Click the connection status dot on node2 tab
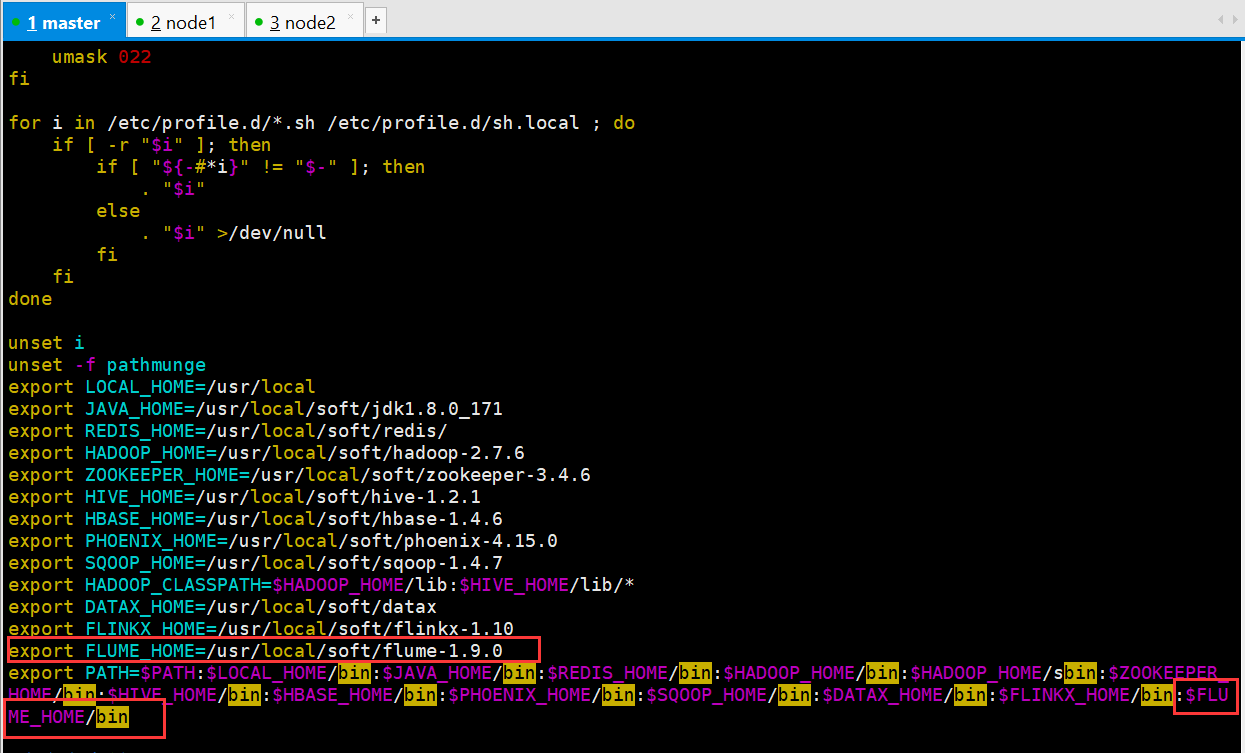Viewport: 1245px width, 753px height. click(258, 21)
